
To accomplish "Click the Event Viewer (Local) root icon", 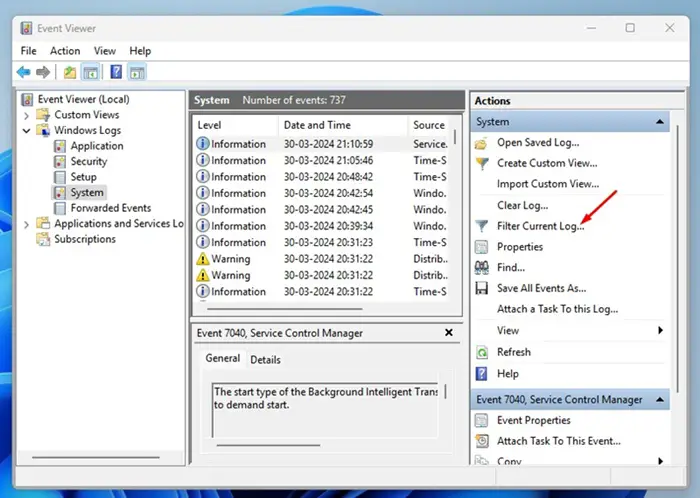I will click(27, 99).
